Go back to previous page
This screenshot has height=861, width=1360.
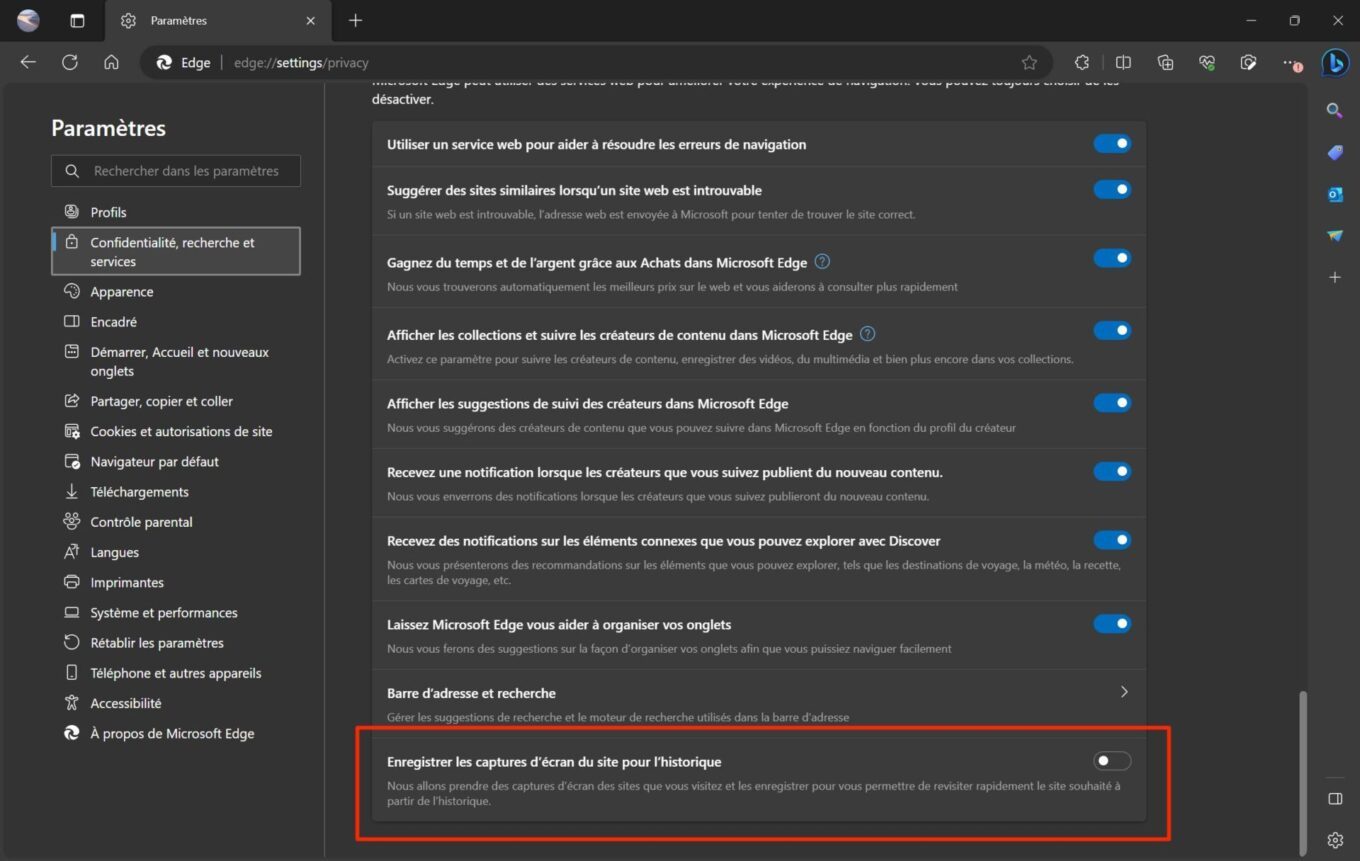[28, 62]
